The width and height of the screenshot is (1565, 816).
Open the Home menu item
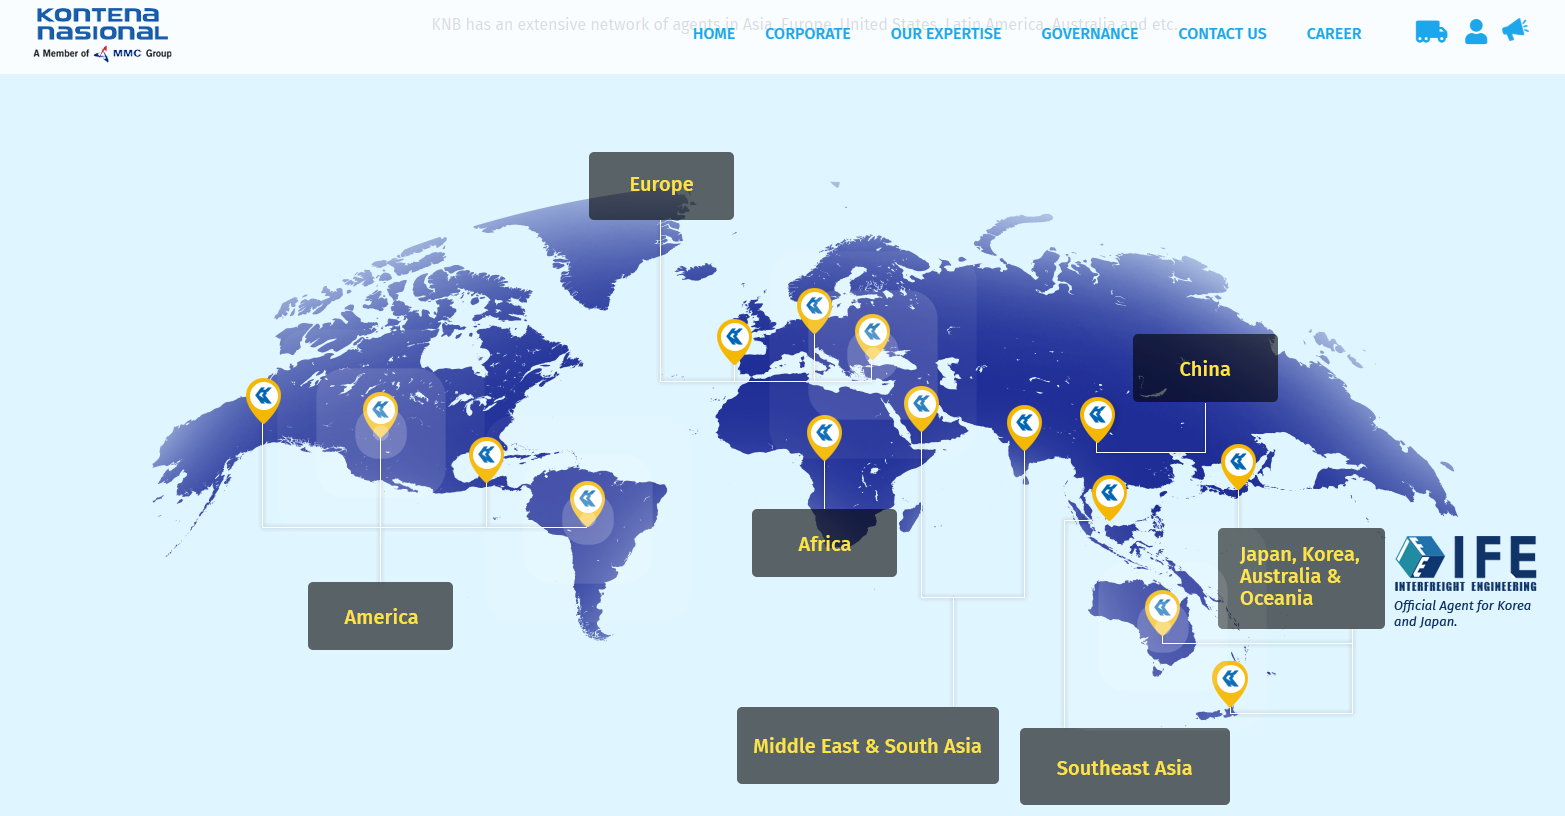pyautogui.click(x=713, y=34)
